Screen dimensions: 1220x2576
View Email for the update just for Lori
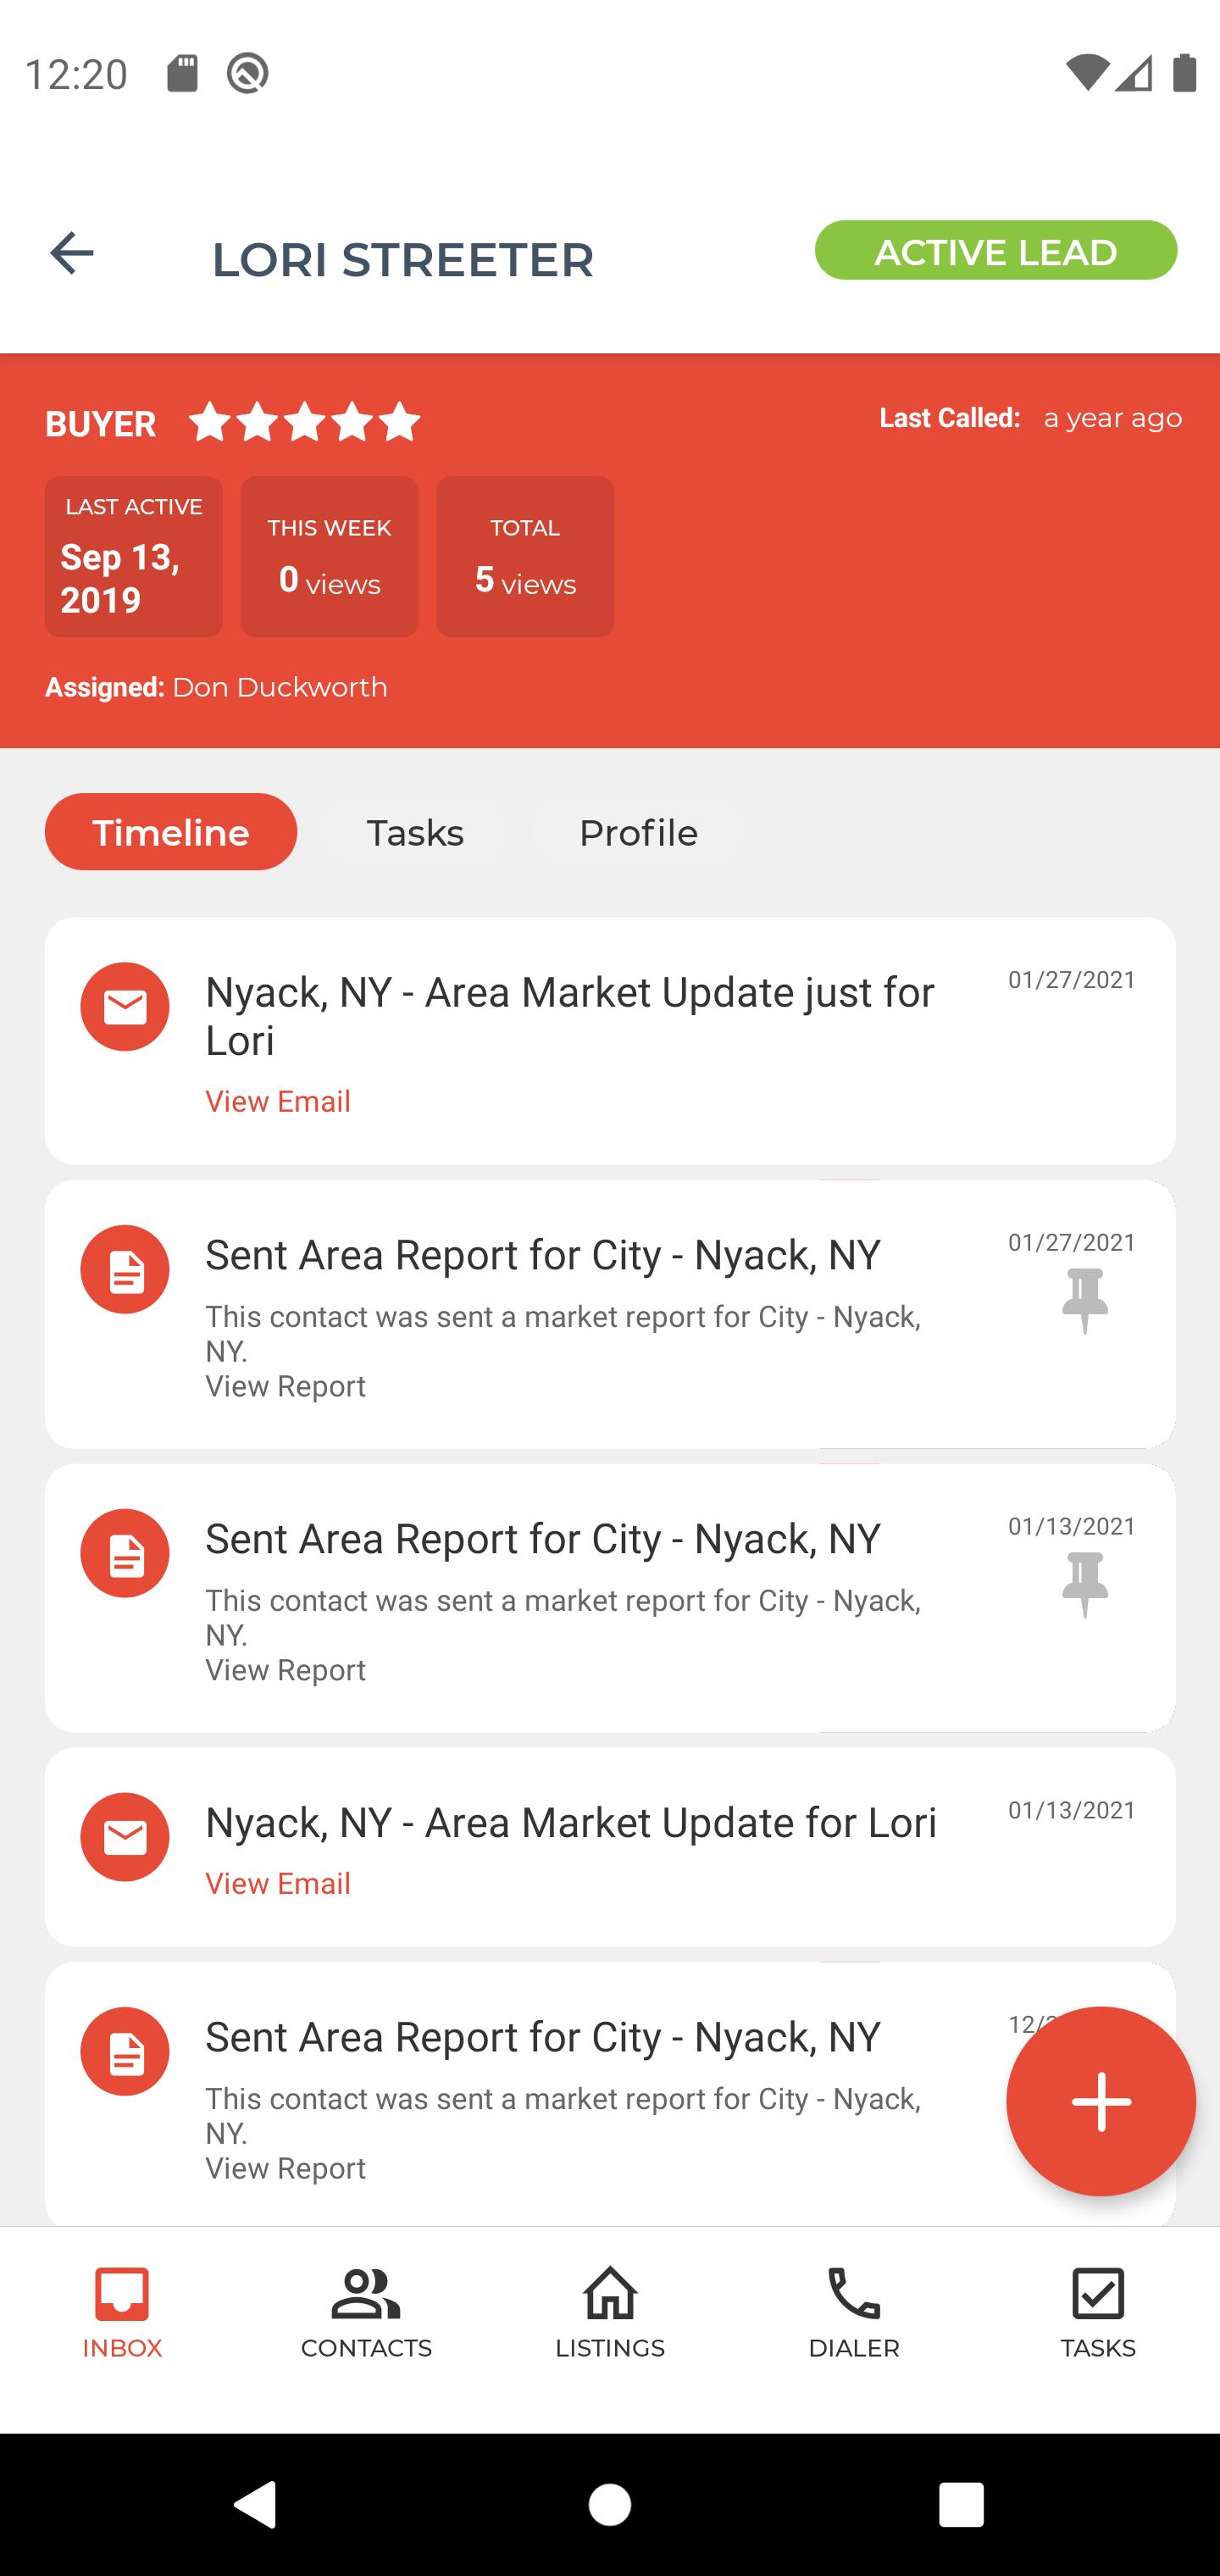278,1101
